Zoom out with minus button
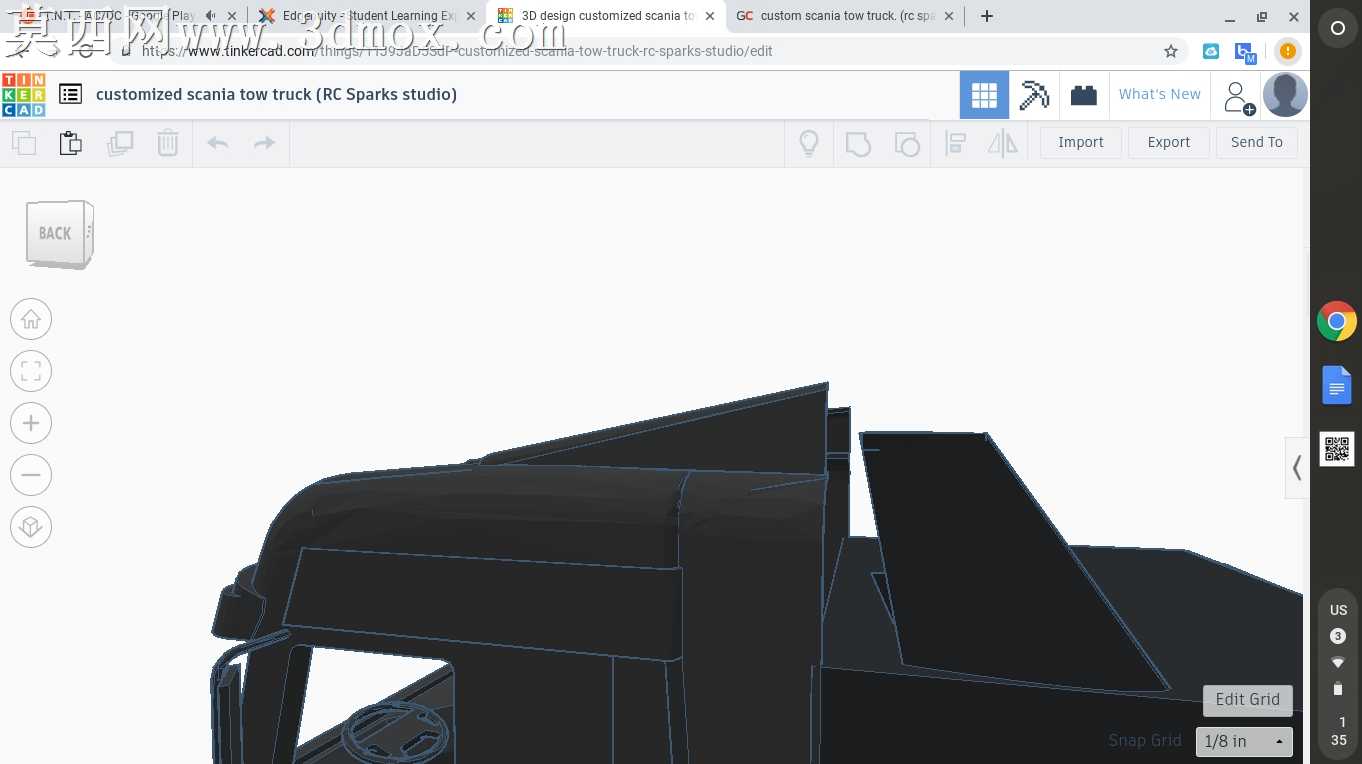 click(31, 475)
